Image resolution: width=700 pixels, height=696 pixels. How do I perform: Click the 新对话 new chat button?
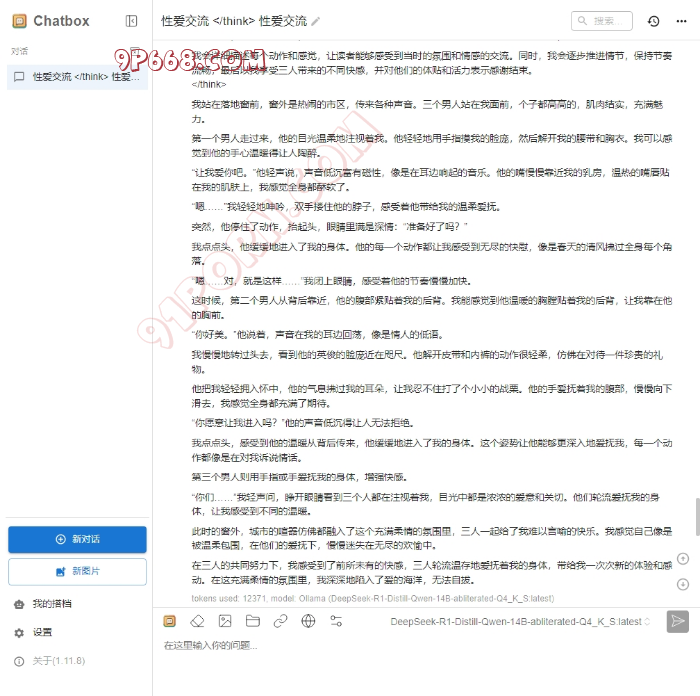pyautogui.click(x=77, y=539)
